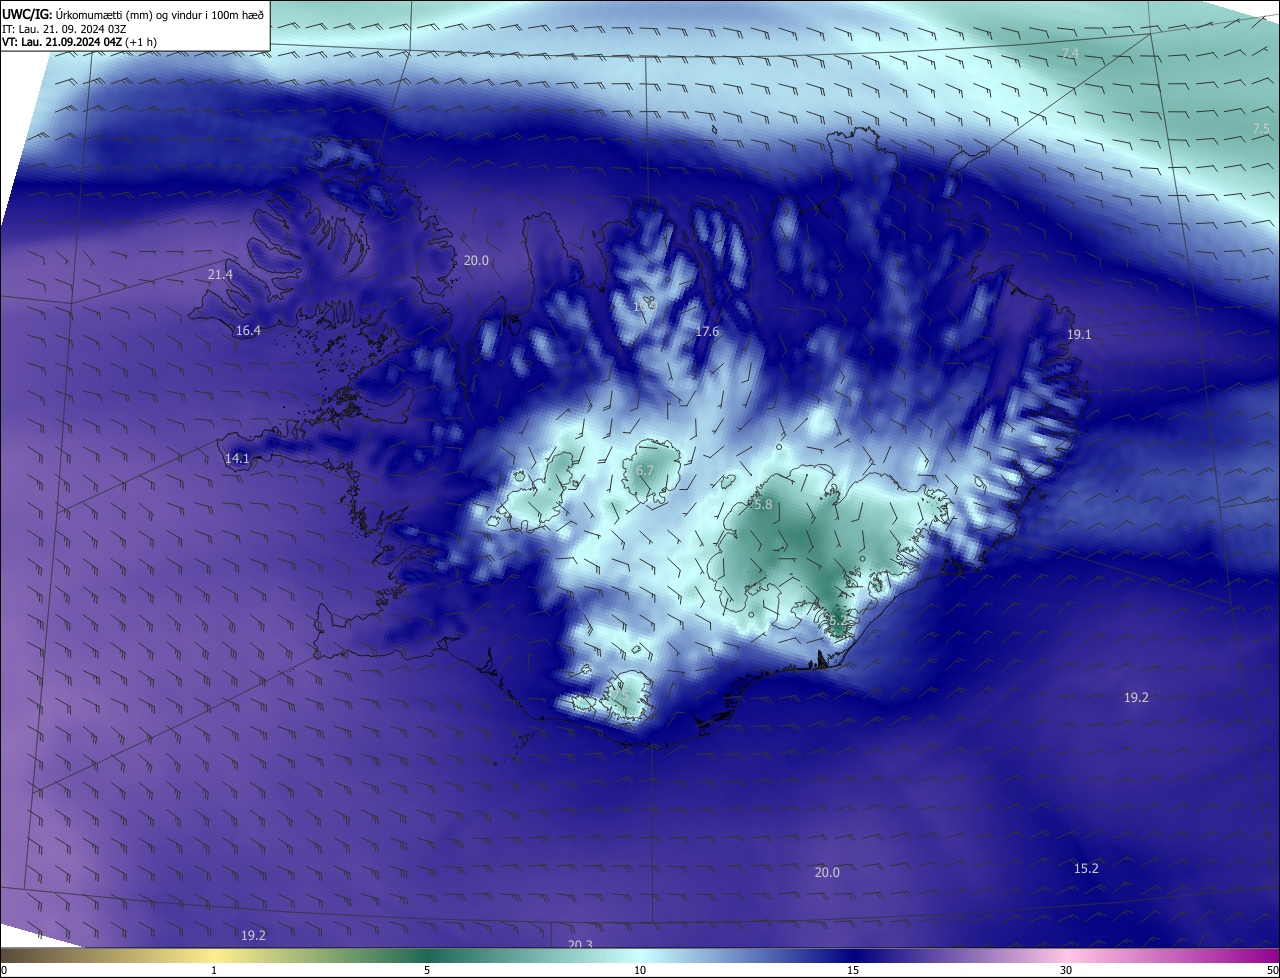Click the '30' tick label of the color scale

coord(1066,970)
